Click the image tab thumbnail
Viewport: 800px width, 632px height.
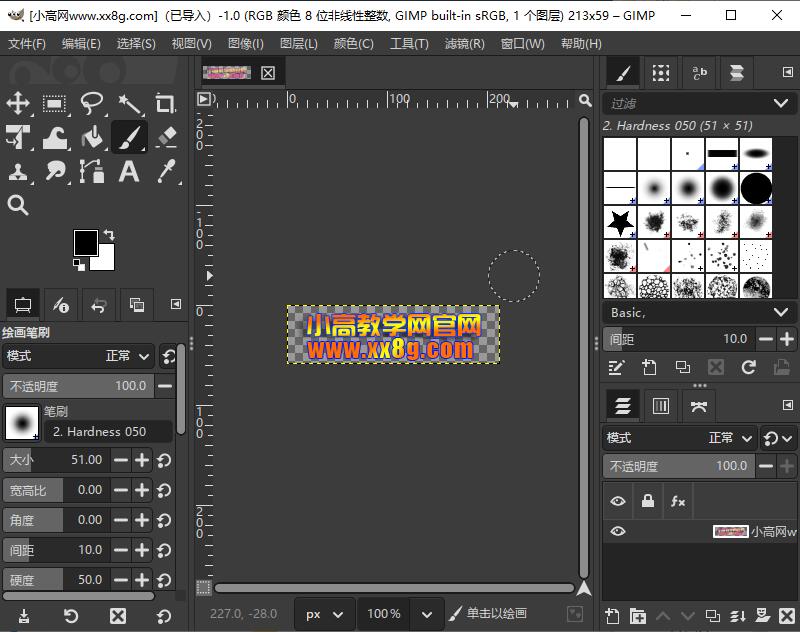[x=227, y=72]
